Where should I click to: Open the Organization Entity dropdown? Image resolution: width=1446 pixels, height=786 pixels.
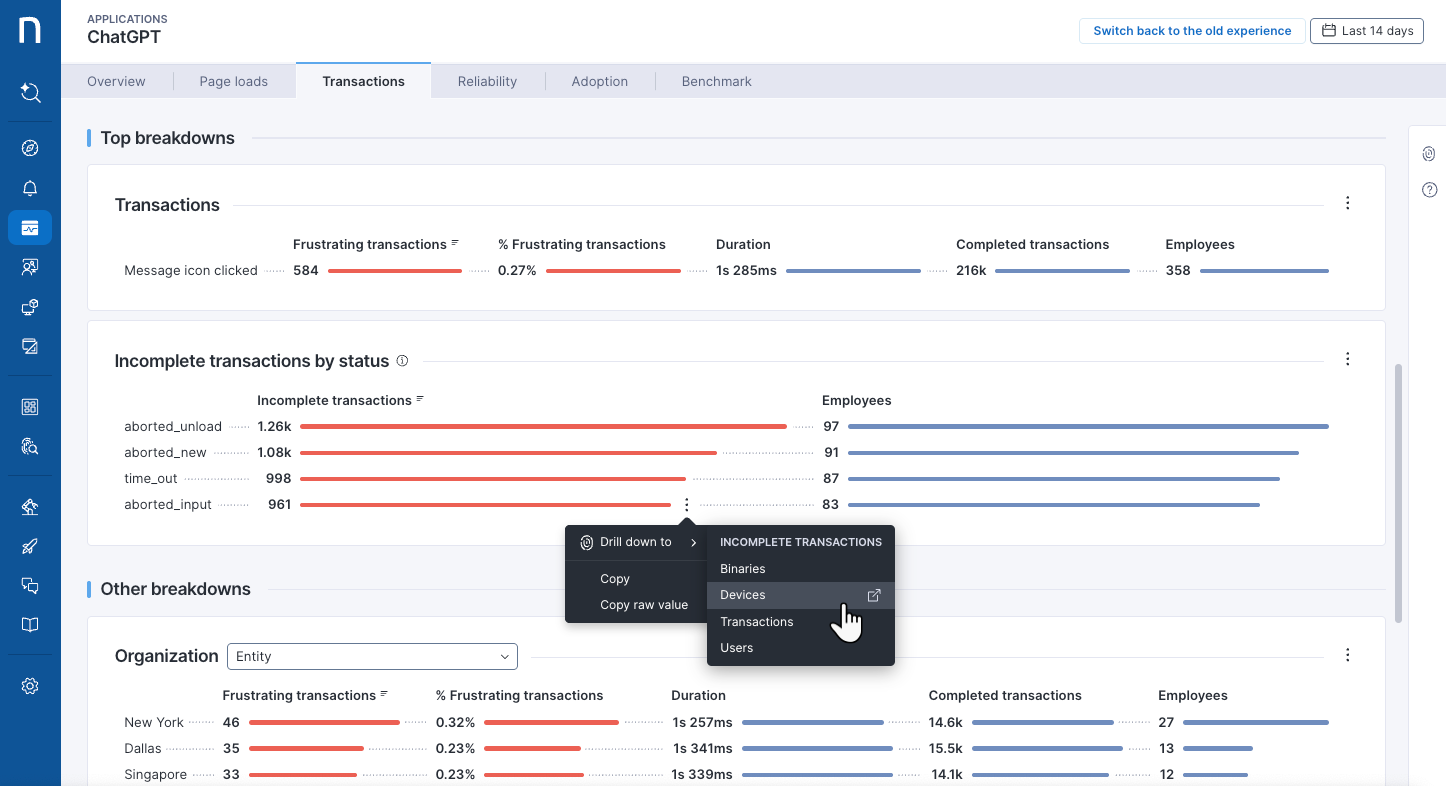(x=372, y=656)
